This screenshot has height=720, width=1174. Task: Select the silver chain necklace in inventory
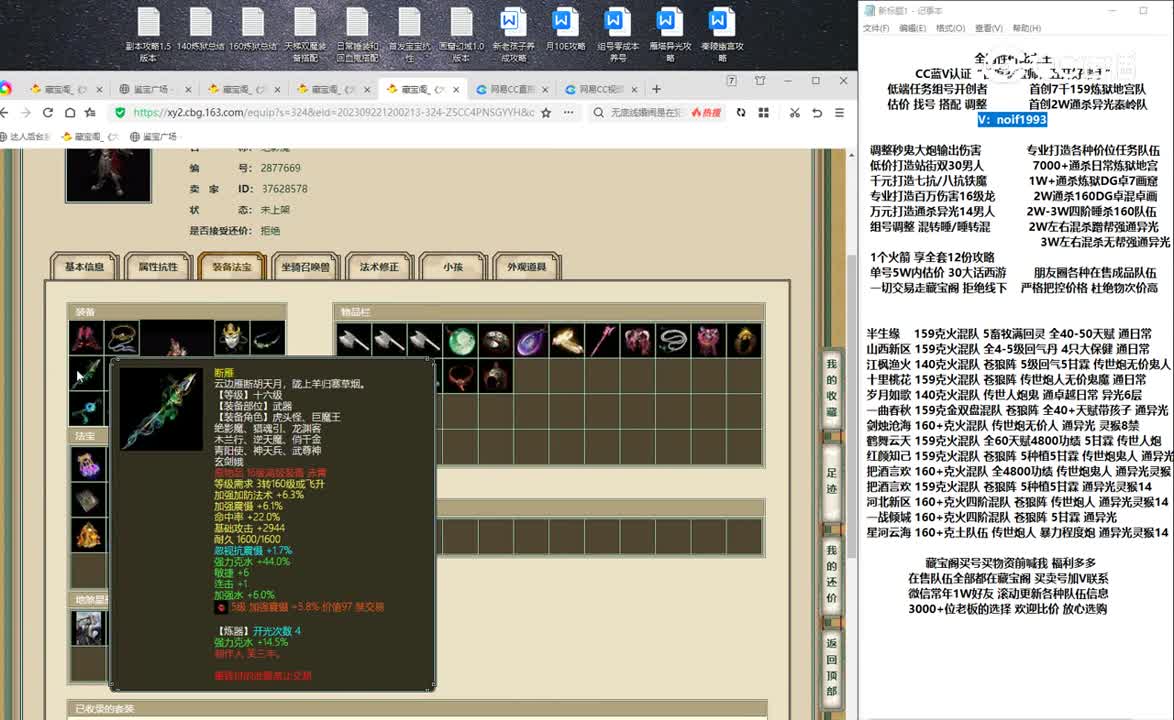pos(673,341)
